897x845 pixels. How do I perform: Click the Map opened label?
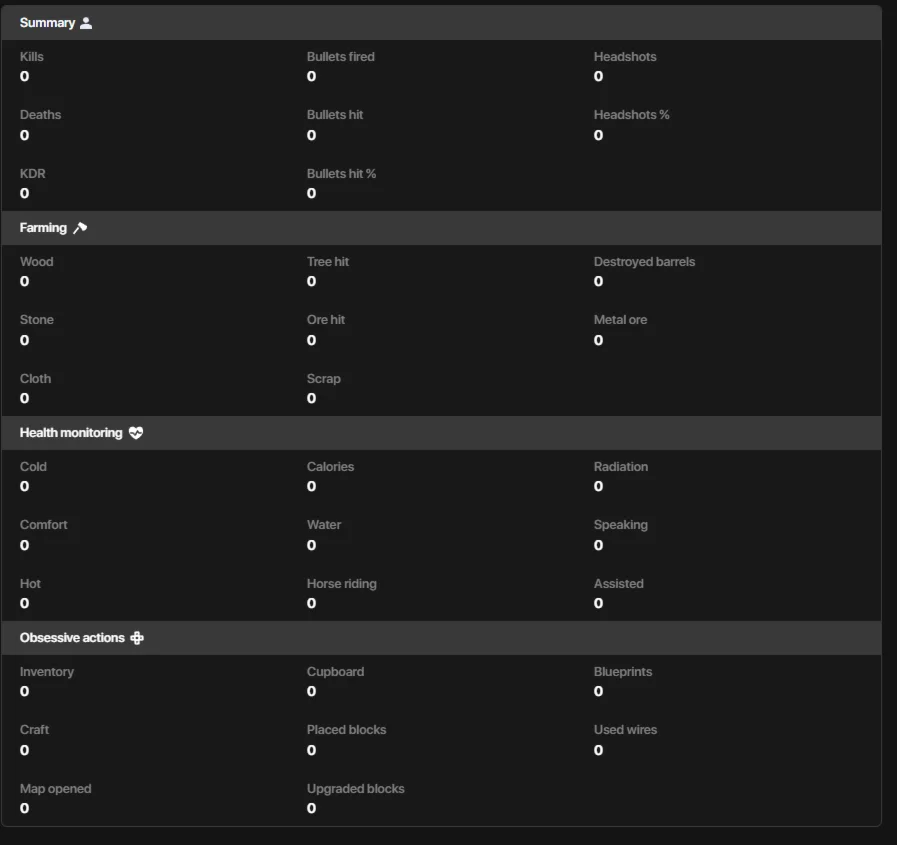pyautogui.click(x=56, y=789)
